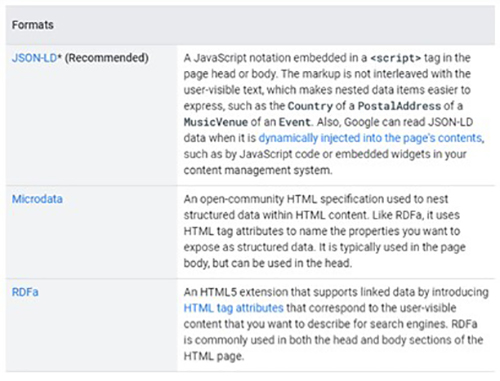Screen dimensions: 500x381
Task: Open the Microdata link
Action: click(x=37, y=199)
